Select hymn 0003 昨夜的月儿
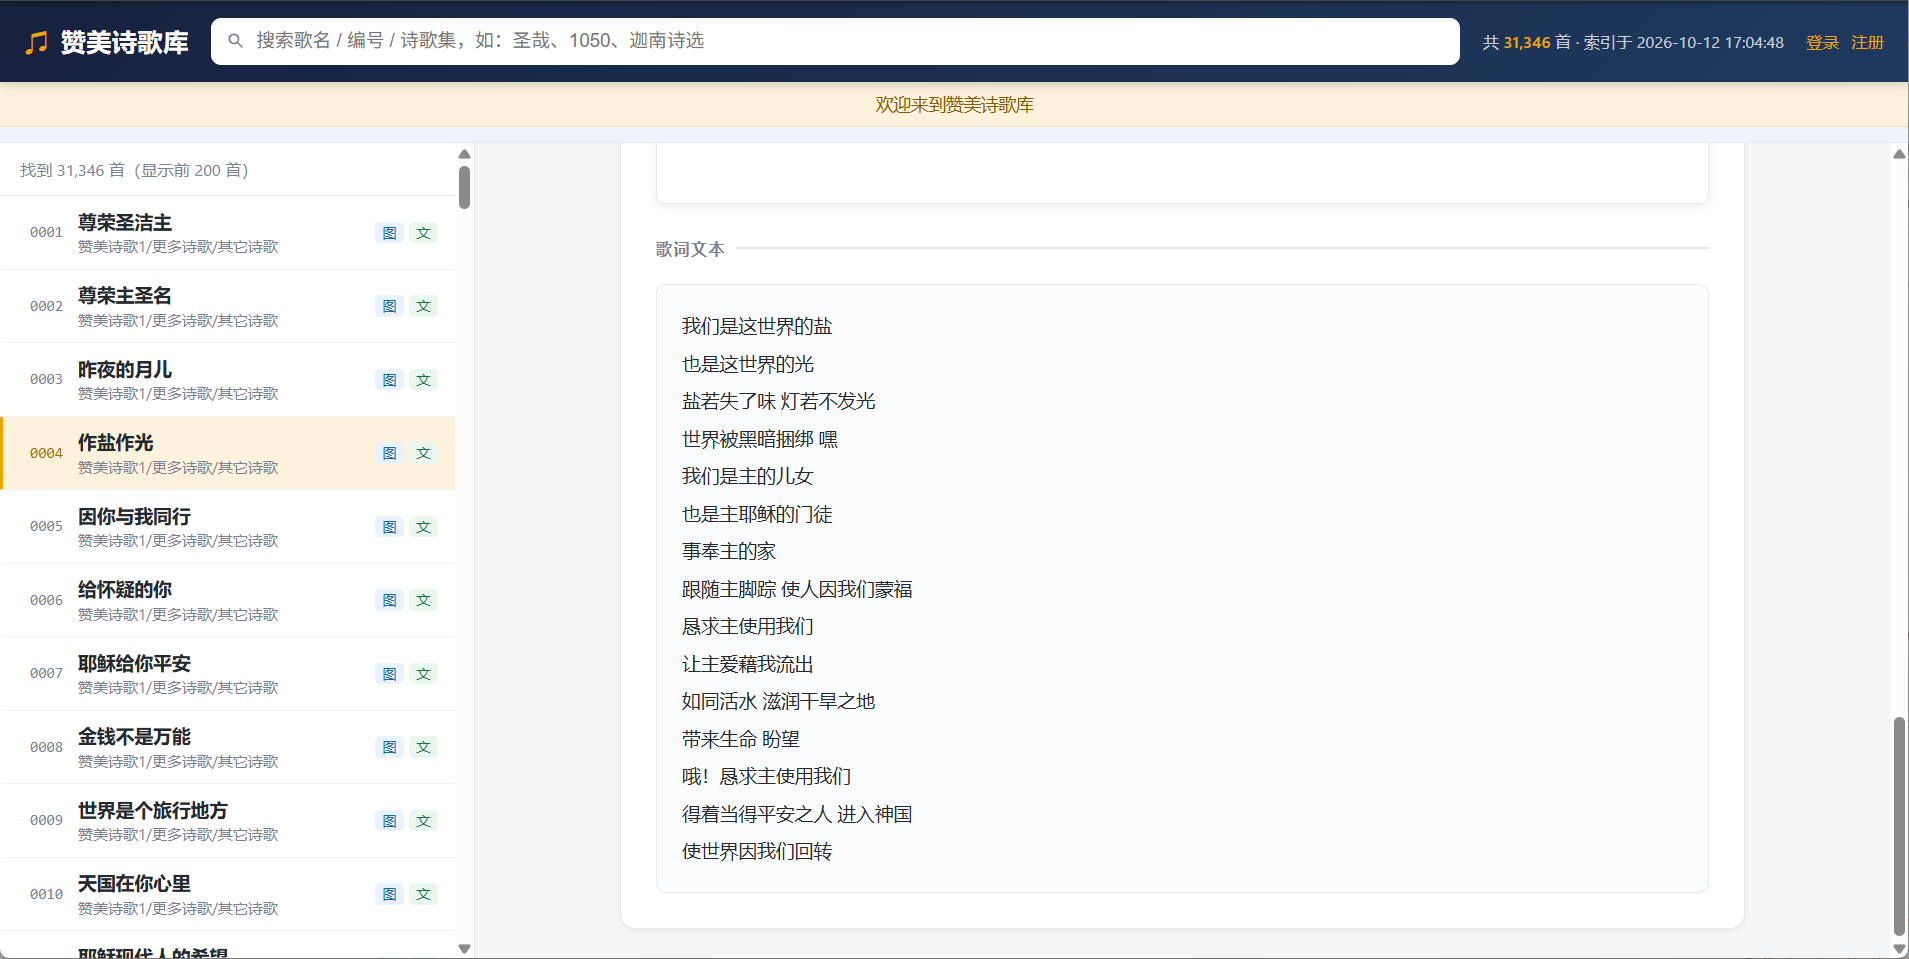The image size is (1909, 959). click(228, 380)
